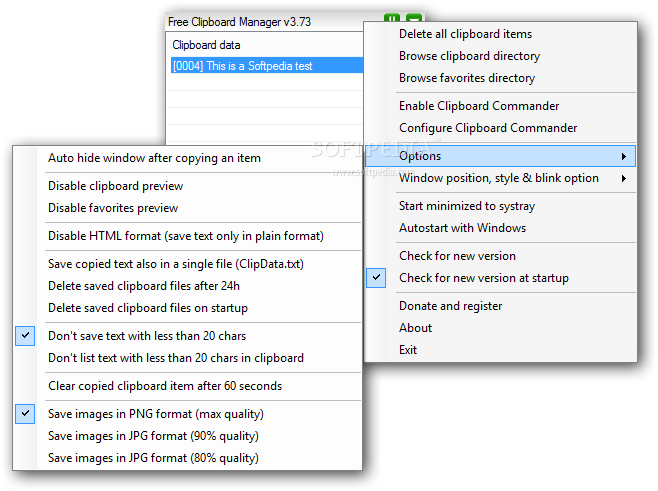The image size is (658, 491).
Task: Click 'Disable HTML format' option
Action: point(185,236)
